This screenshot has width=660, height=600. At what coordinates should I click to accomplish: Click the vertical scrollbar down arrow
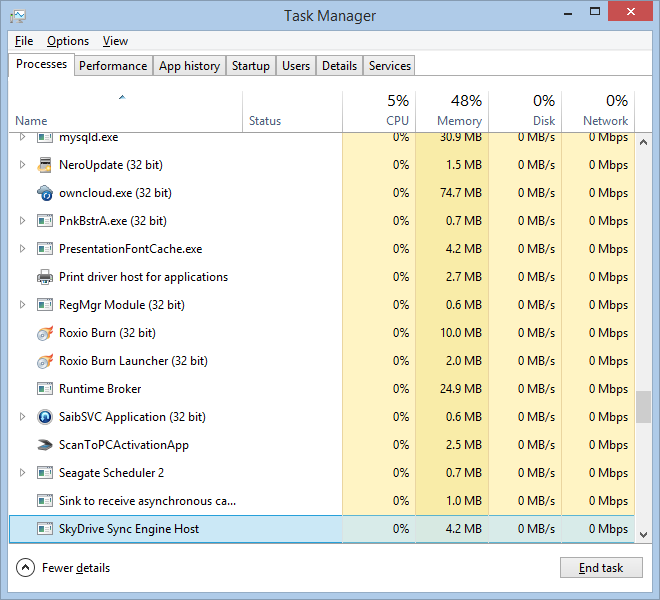point(643,535)
